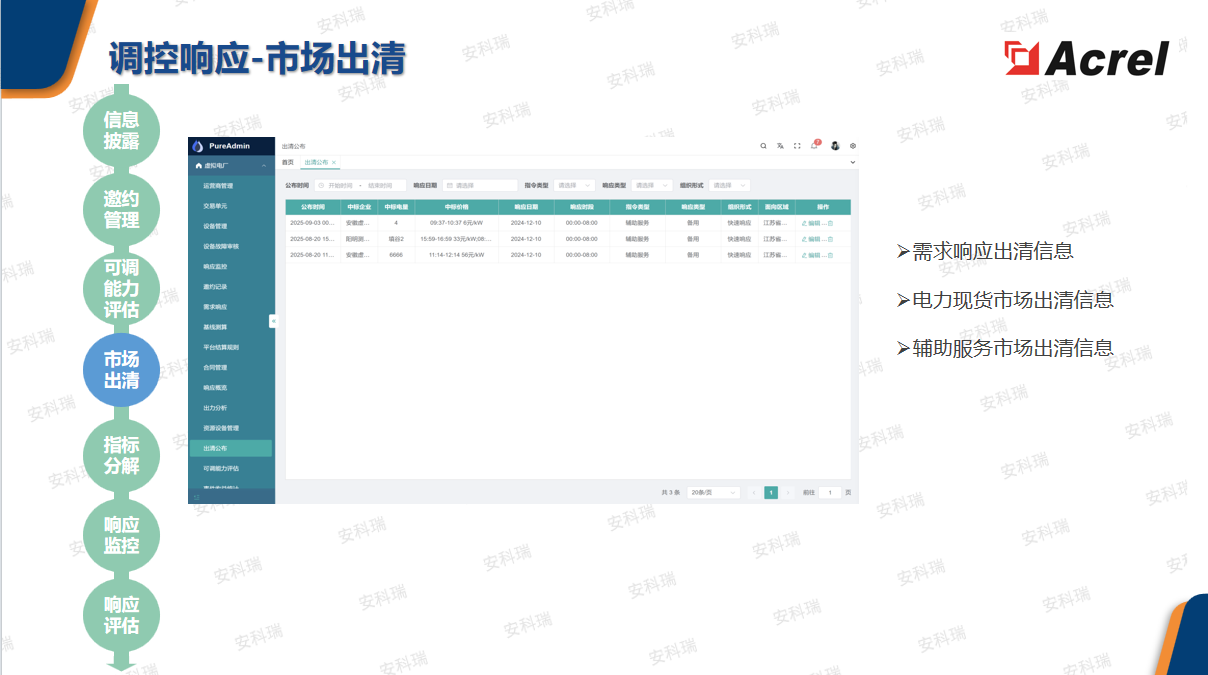Click the 响应监控 step circle on the left

(x=121, y=535)
